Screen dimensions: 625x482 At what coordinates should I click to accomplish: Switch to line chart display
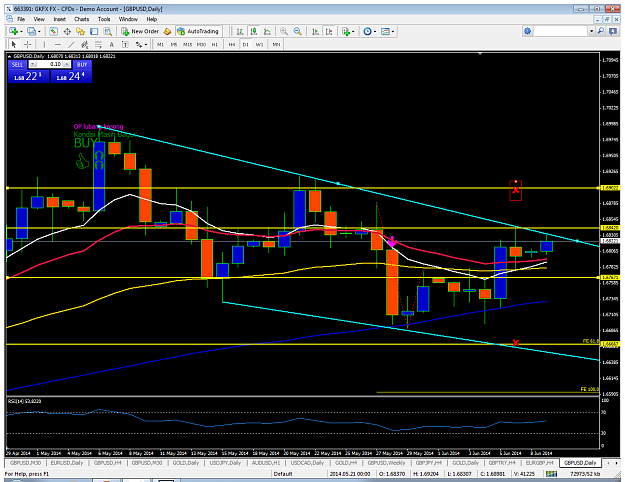point(267,31)
